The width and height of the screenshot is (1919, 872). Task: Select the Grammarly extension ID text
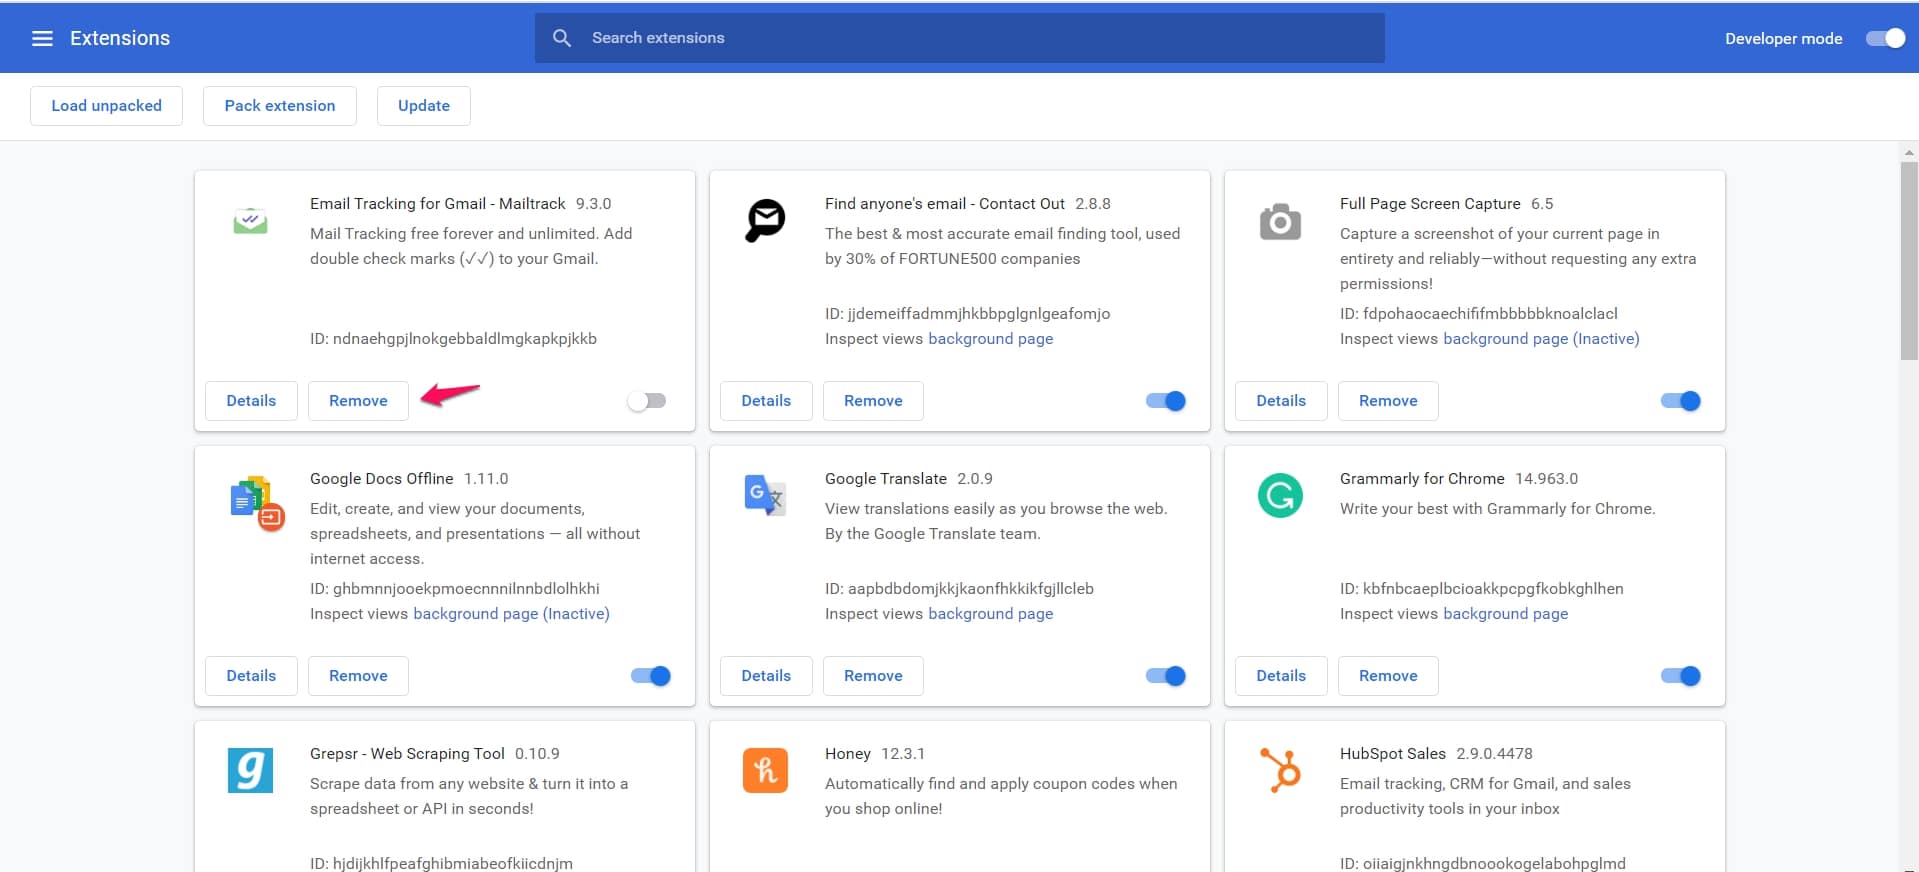point(1482,589)
